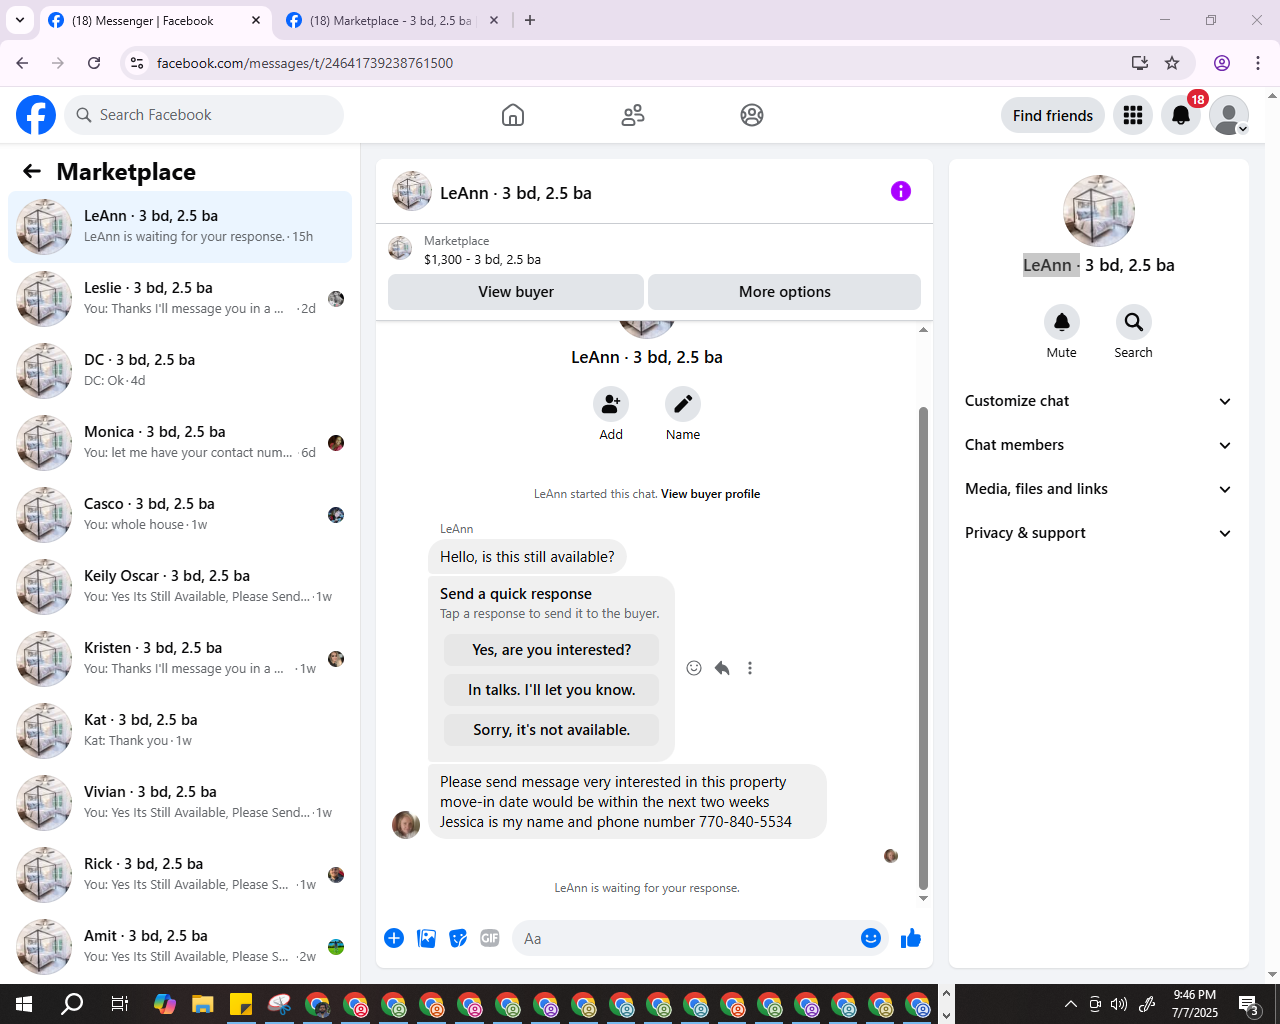Choose a GIF icon in composer

(x=490, y=938)
